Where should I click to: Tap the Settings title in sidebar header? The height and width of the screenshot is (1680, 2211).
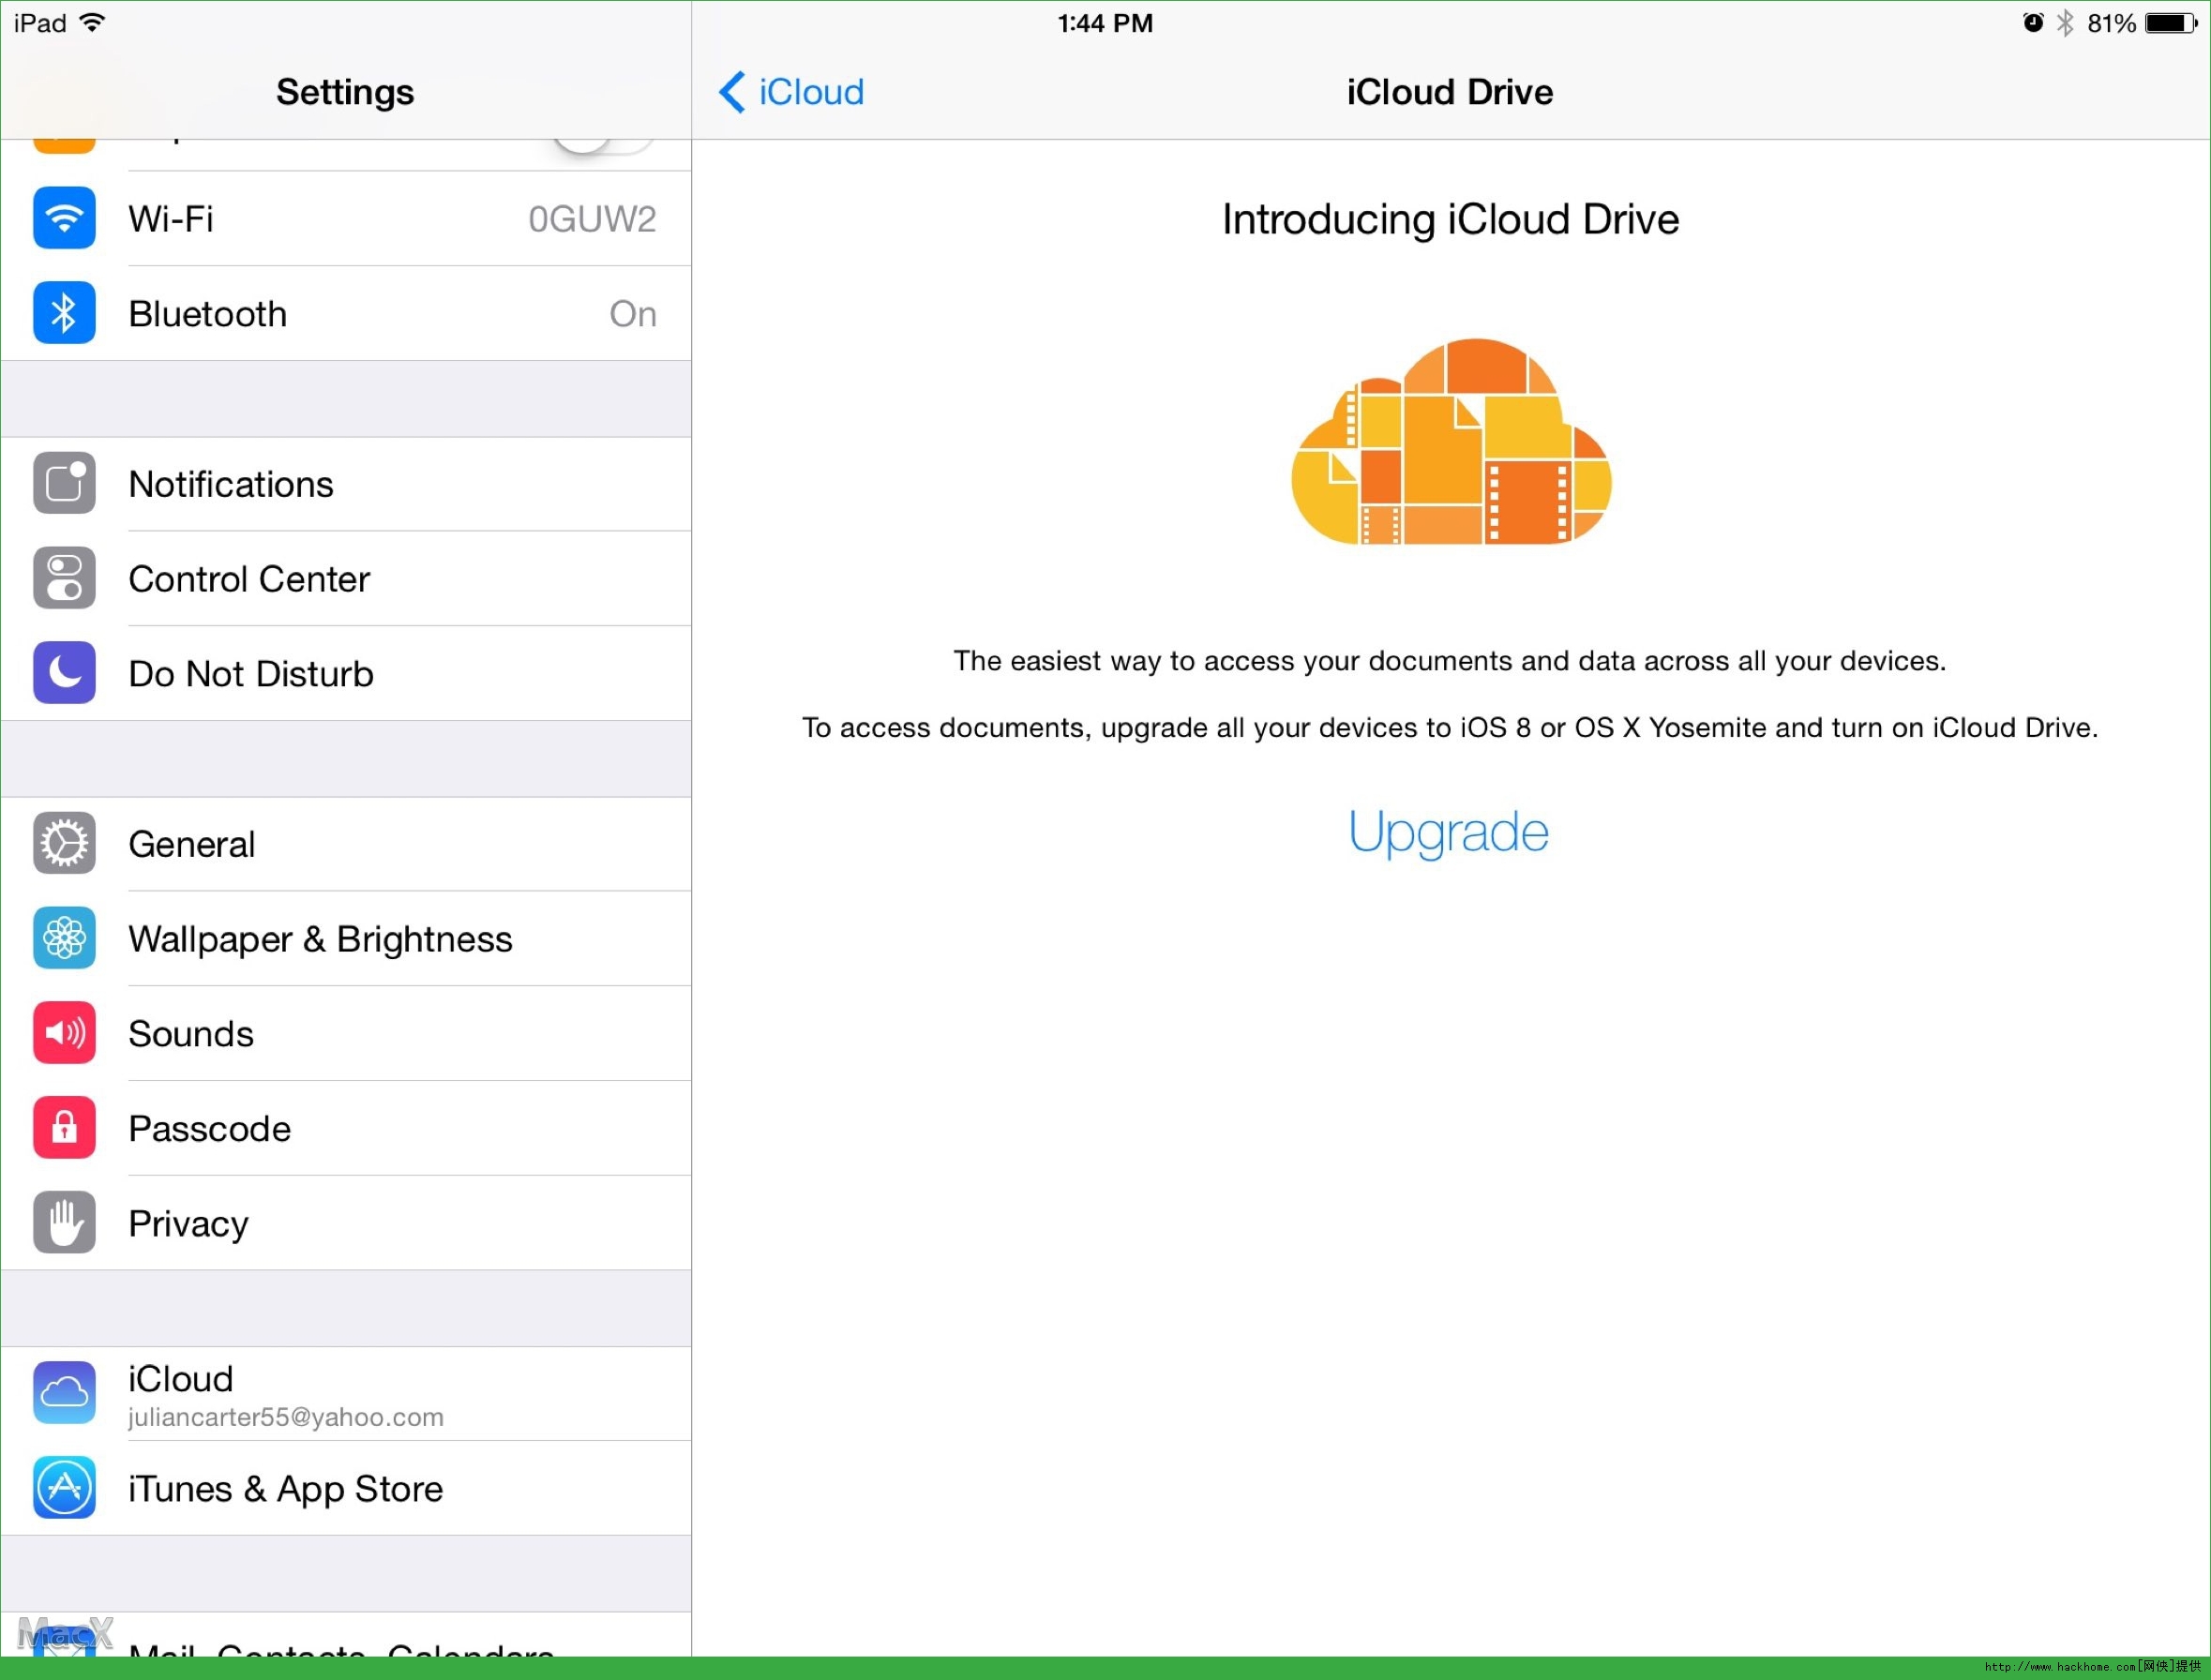(345, 92)
